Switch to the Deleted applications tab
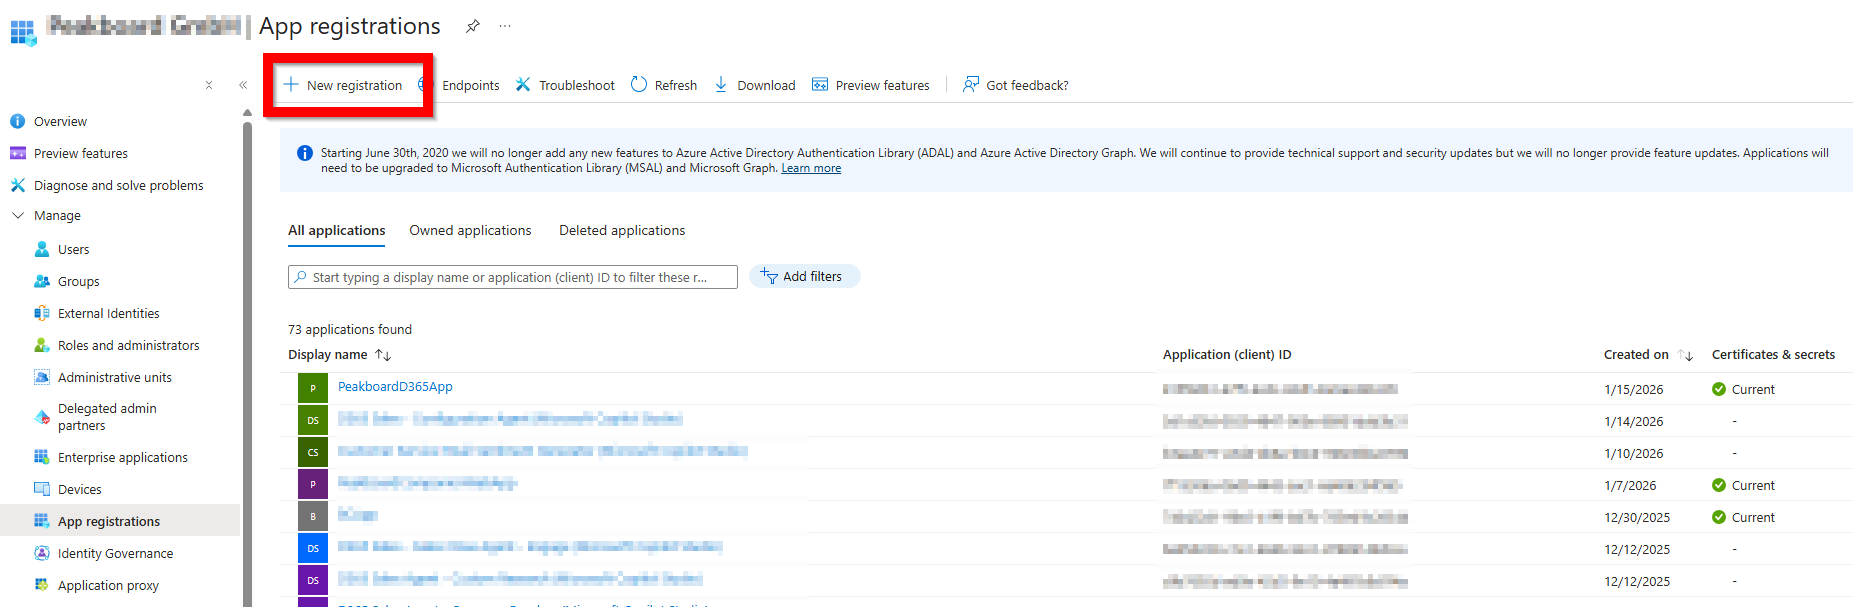 point(621,230)
